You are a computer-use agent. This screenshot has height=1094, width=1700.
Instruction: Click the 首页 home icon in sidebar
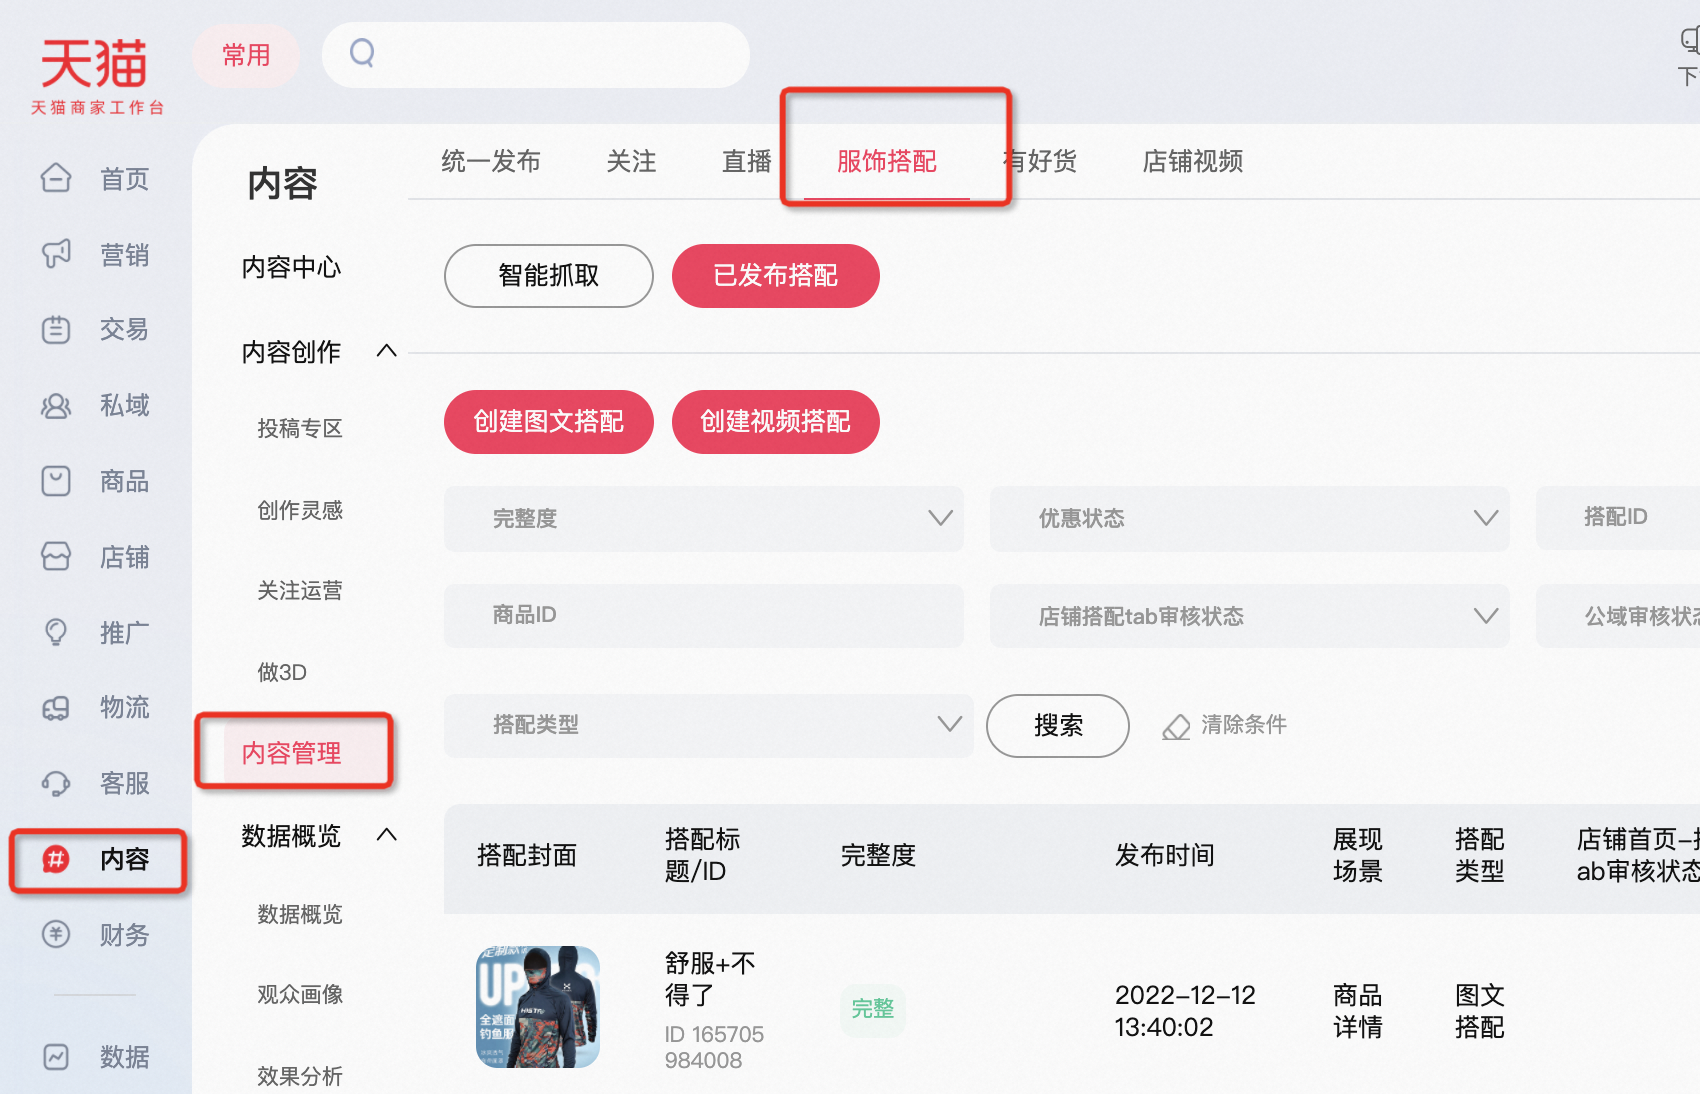tap(56, 178)
